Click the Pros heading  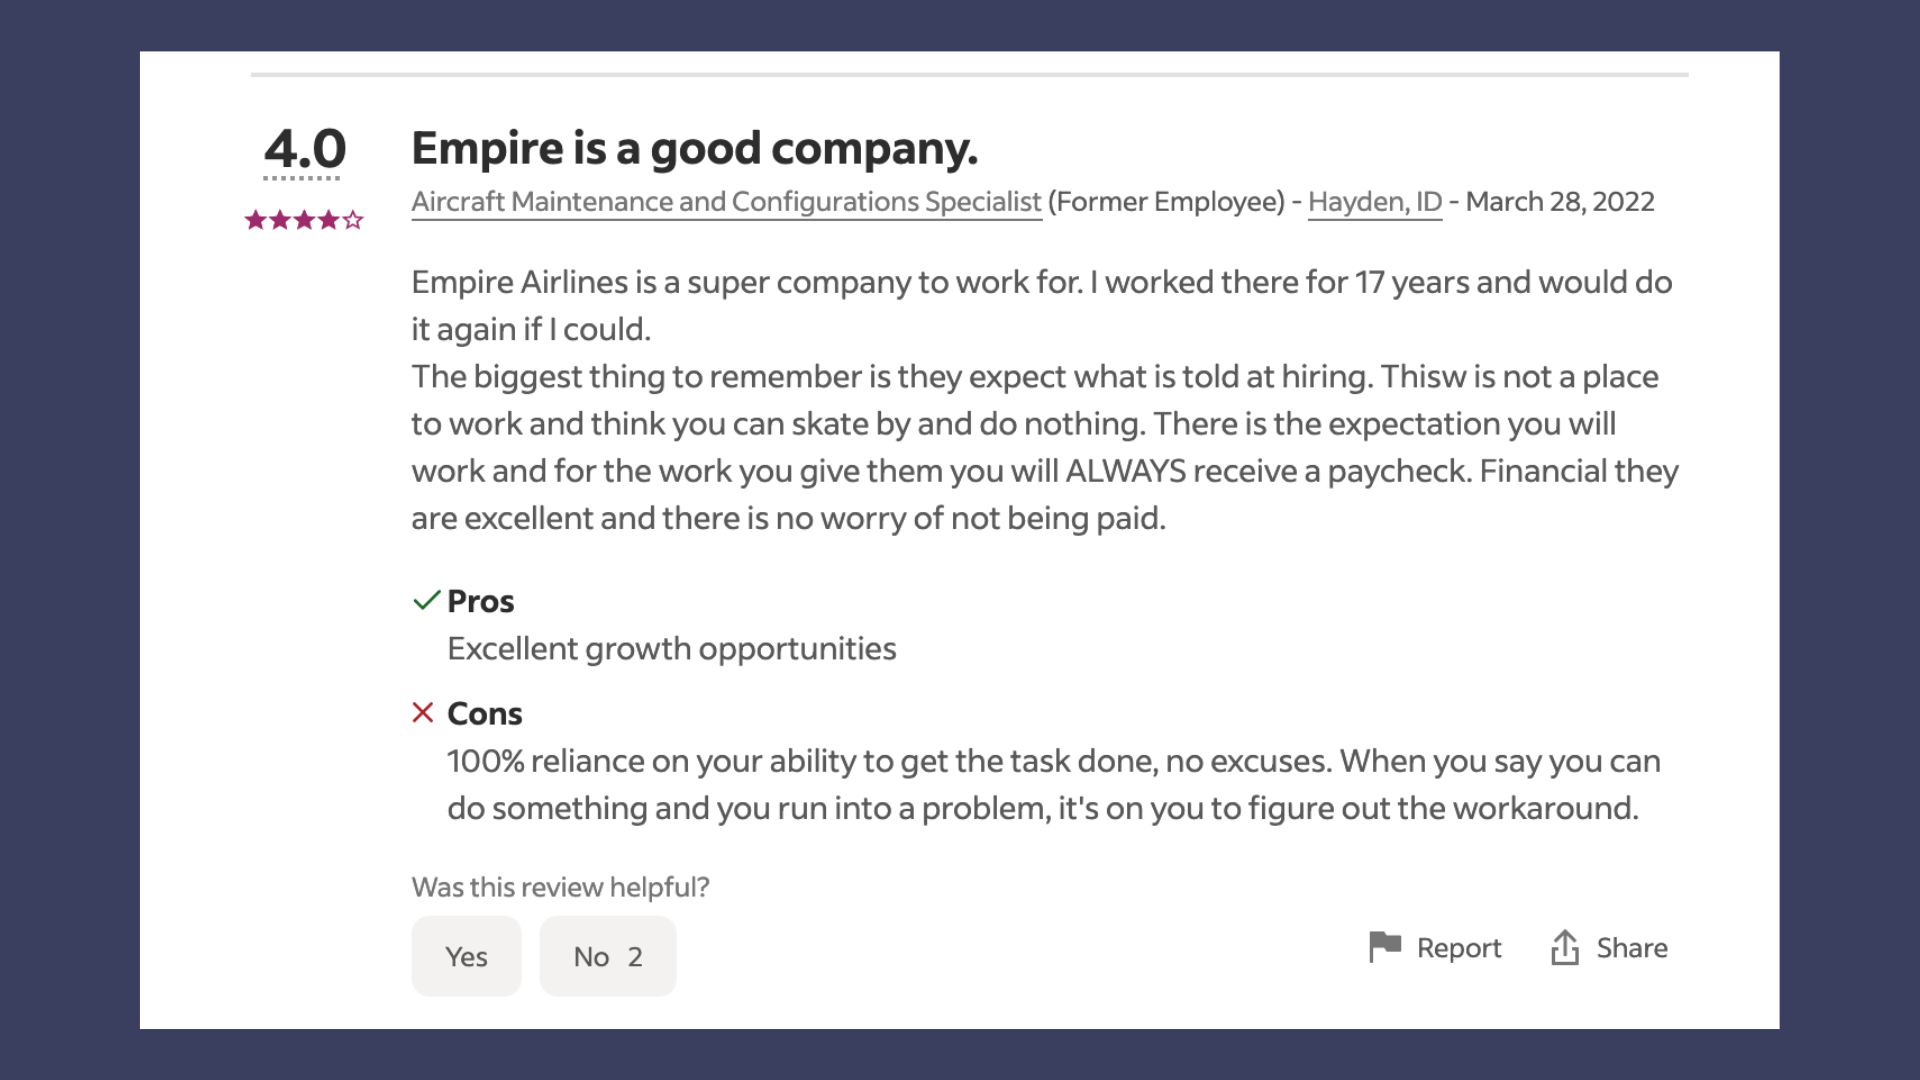(x=480, y=601)
